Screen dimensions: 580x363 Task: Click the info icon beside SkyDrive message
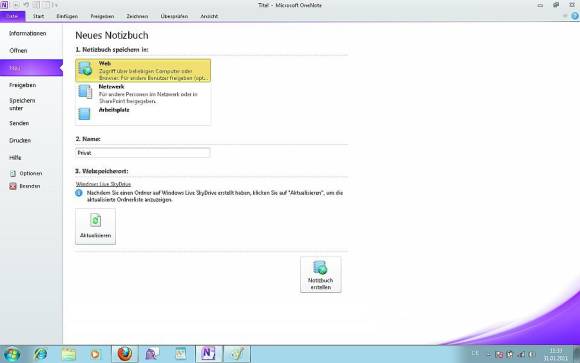[79, 193]
